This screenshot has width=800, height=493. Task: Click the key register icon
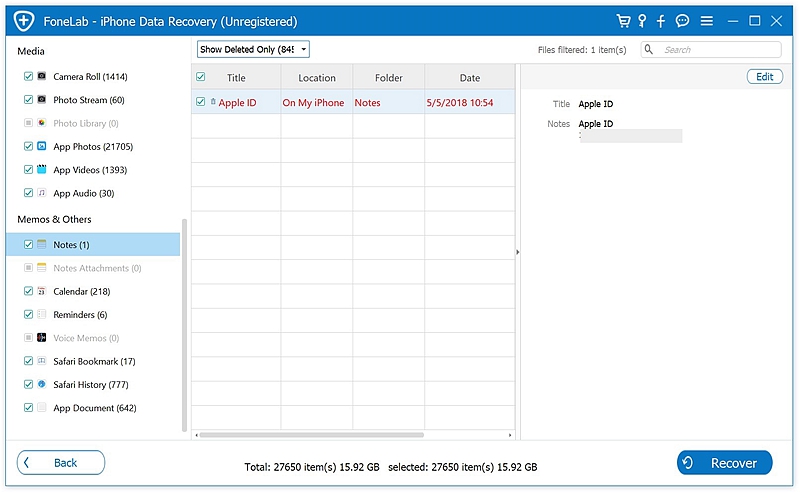pos(642,21)
